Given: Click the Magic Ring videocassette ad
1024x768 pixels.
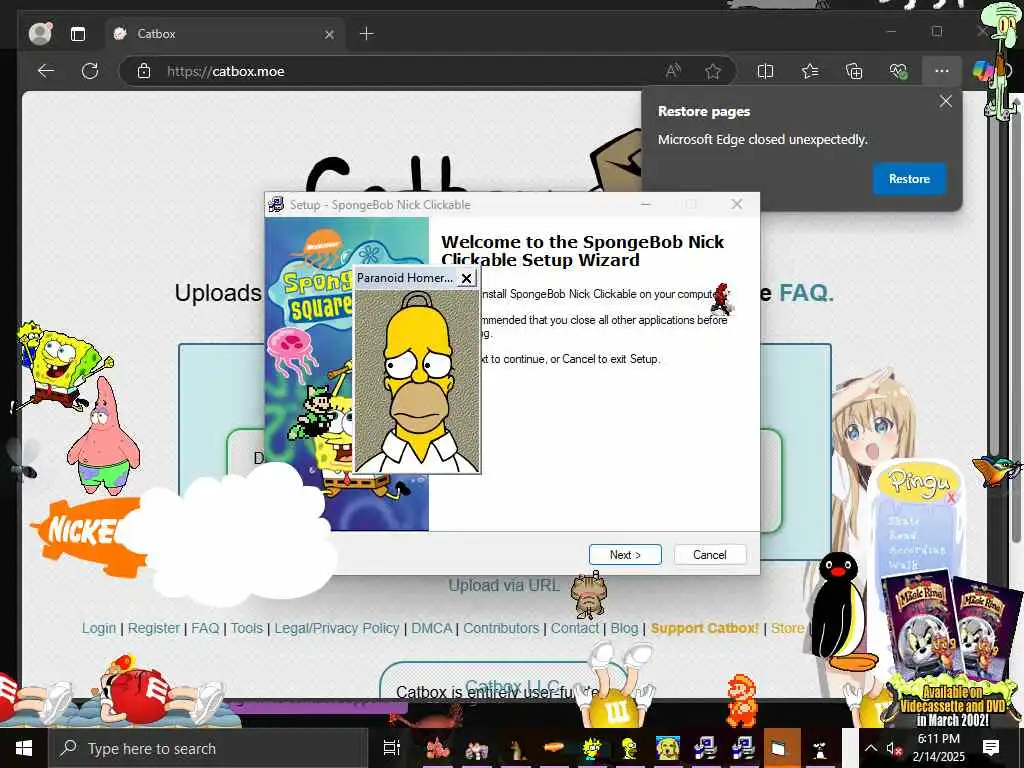Looking at the screenshot, I should point(950,647).
